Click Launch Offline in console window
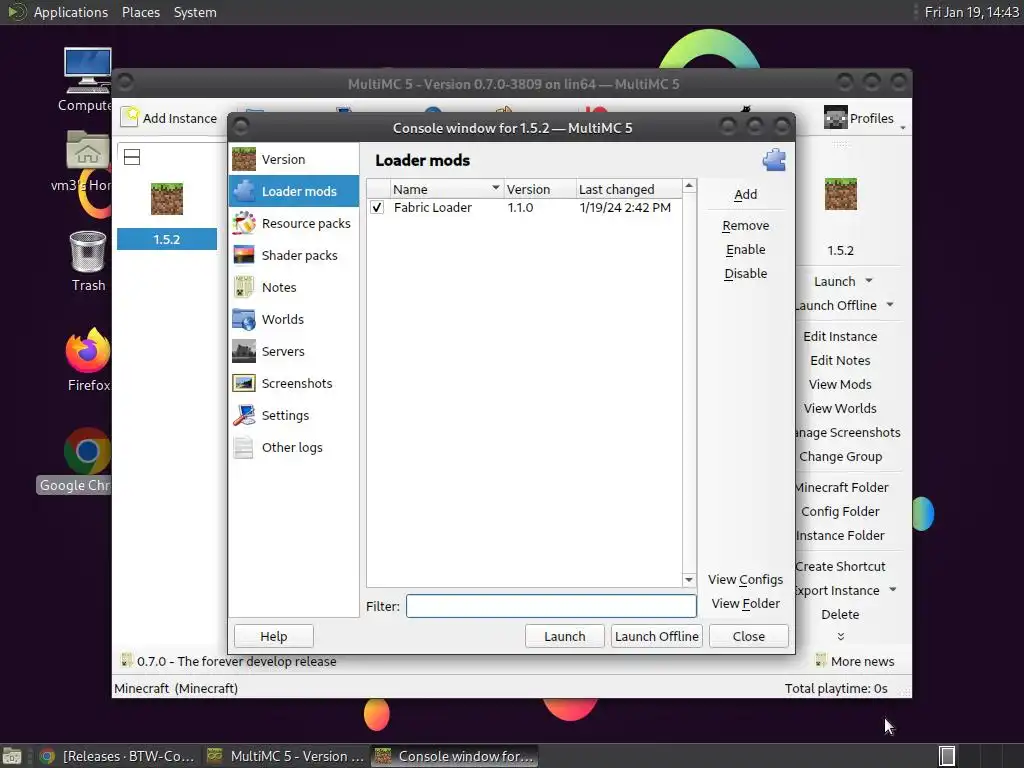The height and width of the screenshot is (768, 1024). click(x=656, y=636)
